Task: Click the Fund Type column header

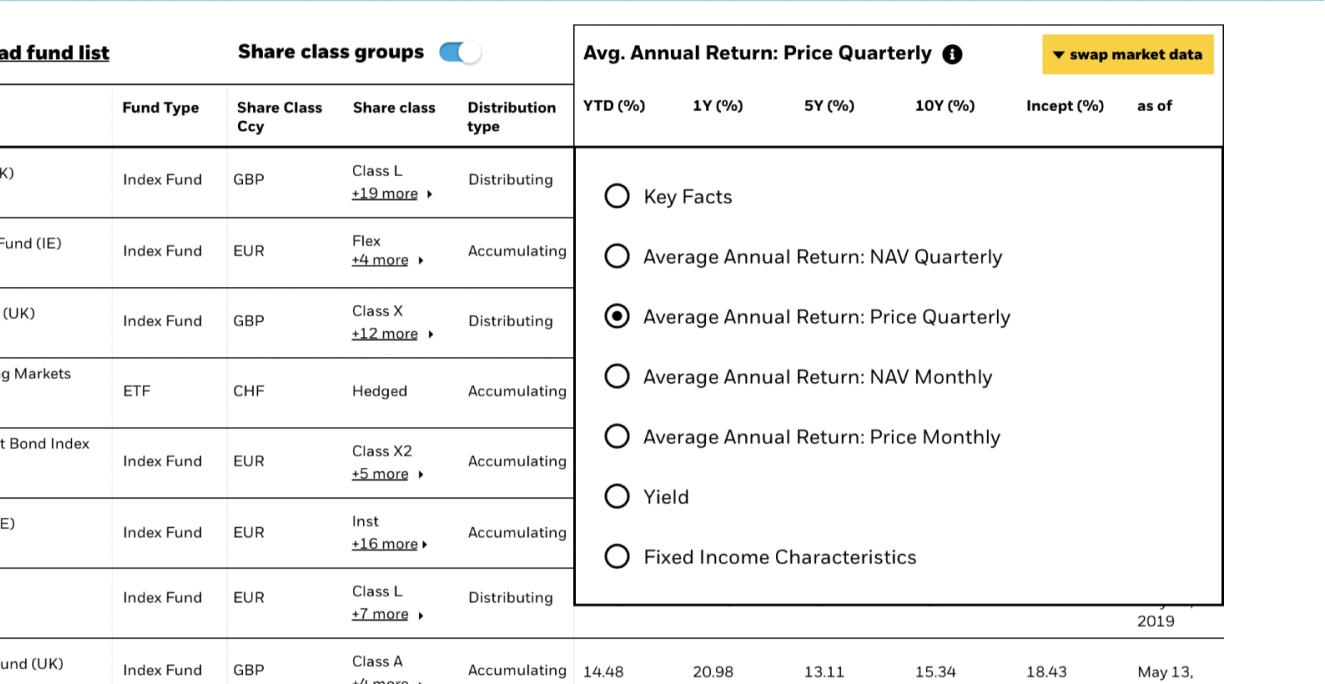Action: pyautogui.click(x=160, y=108)
